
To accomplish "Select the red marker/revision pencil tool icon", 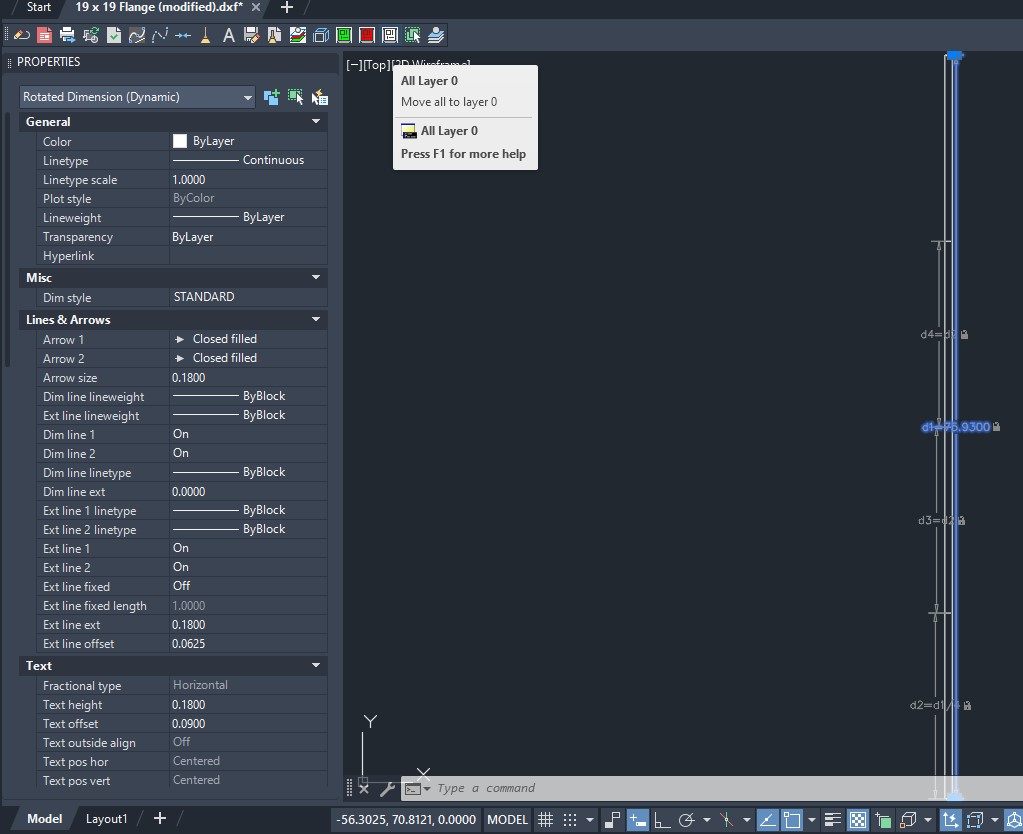I will pos(20,34).
